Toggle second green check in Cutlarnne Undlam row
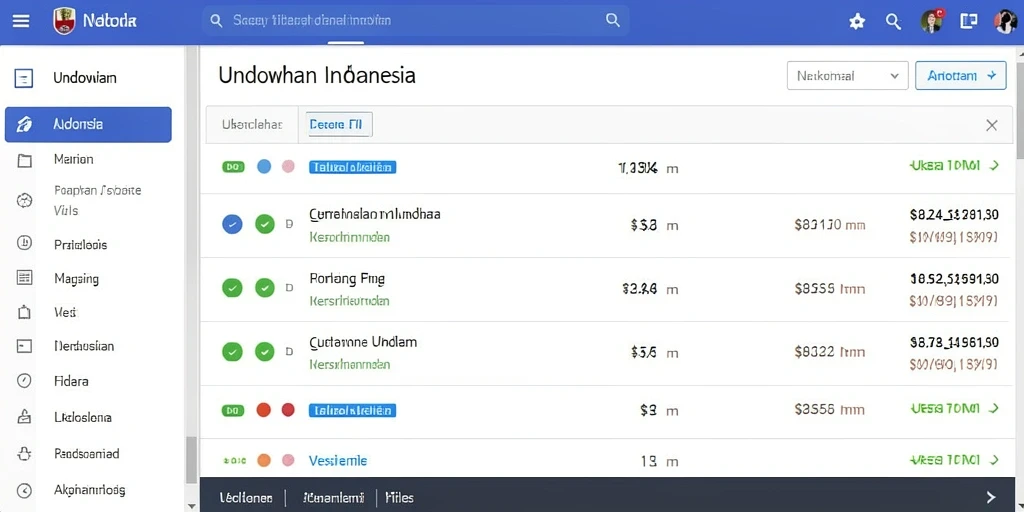The image size is (1024, 512). tap(264, 352)
